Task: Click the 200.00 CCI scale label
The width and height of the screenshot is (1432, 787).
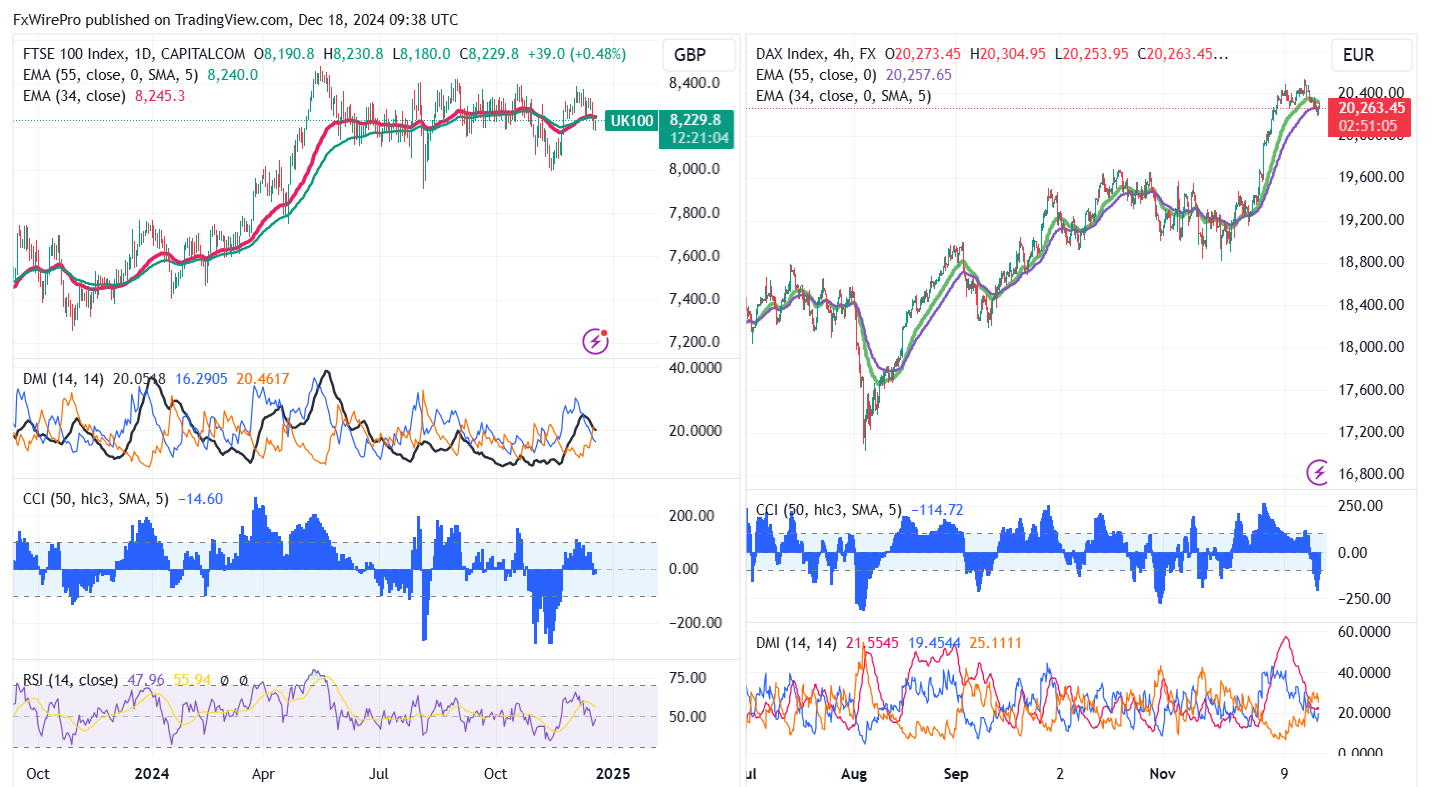Action: tap(691, 516)
